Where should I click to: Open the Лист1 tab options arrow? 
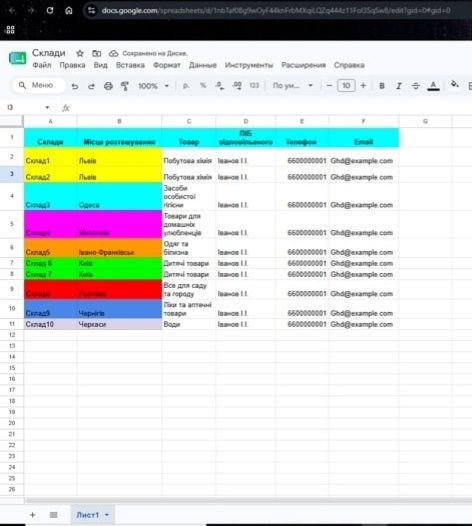[x=107, y=515]
